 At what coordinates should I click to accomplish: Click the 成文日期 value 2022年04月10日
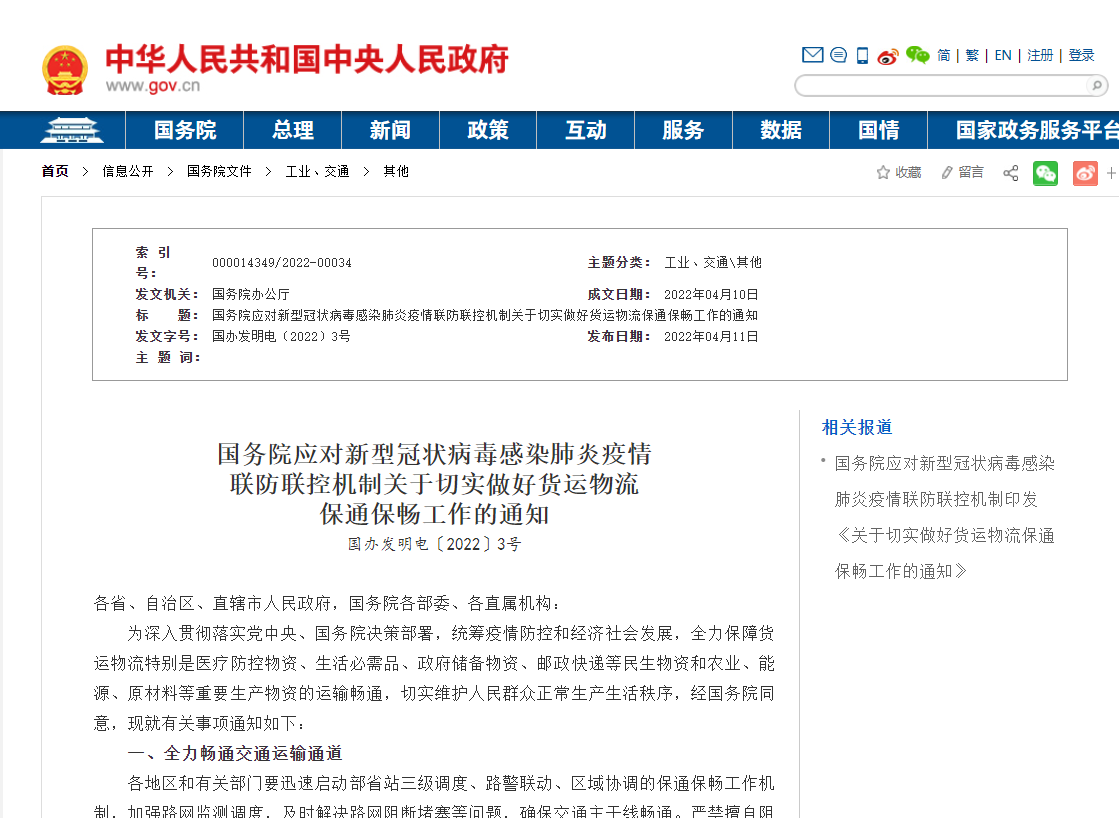(711, 294)
